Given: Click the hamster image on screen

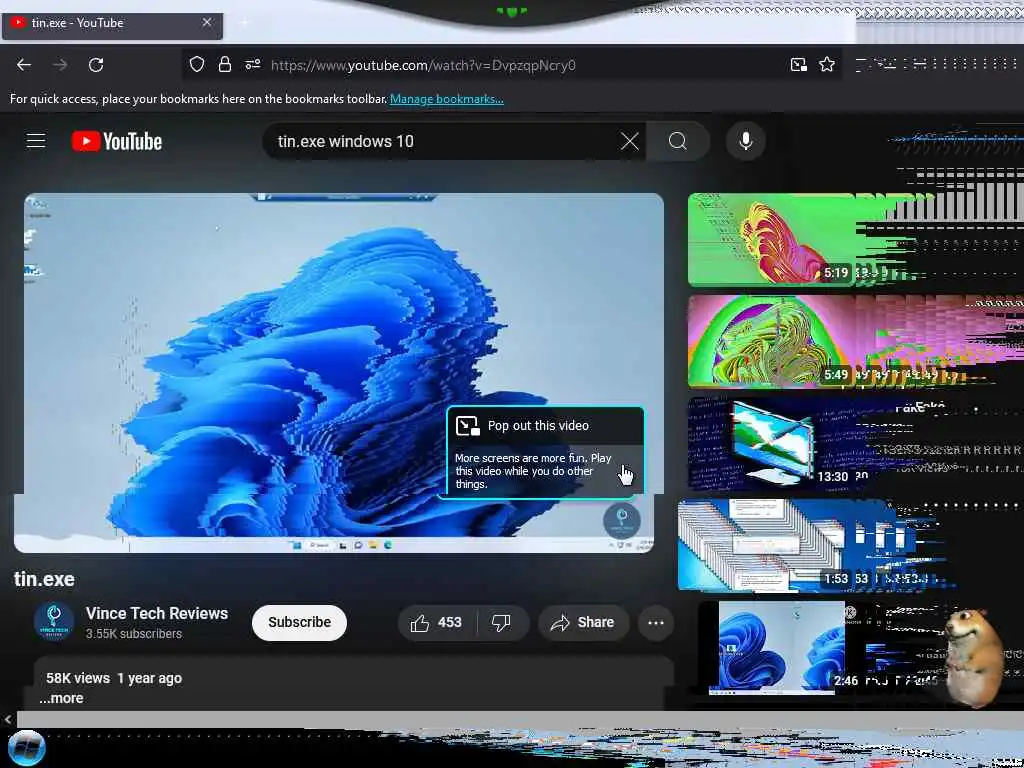Looking at the screenshot, I should [973, 657].
